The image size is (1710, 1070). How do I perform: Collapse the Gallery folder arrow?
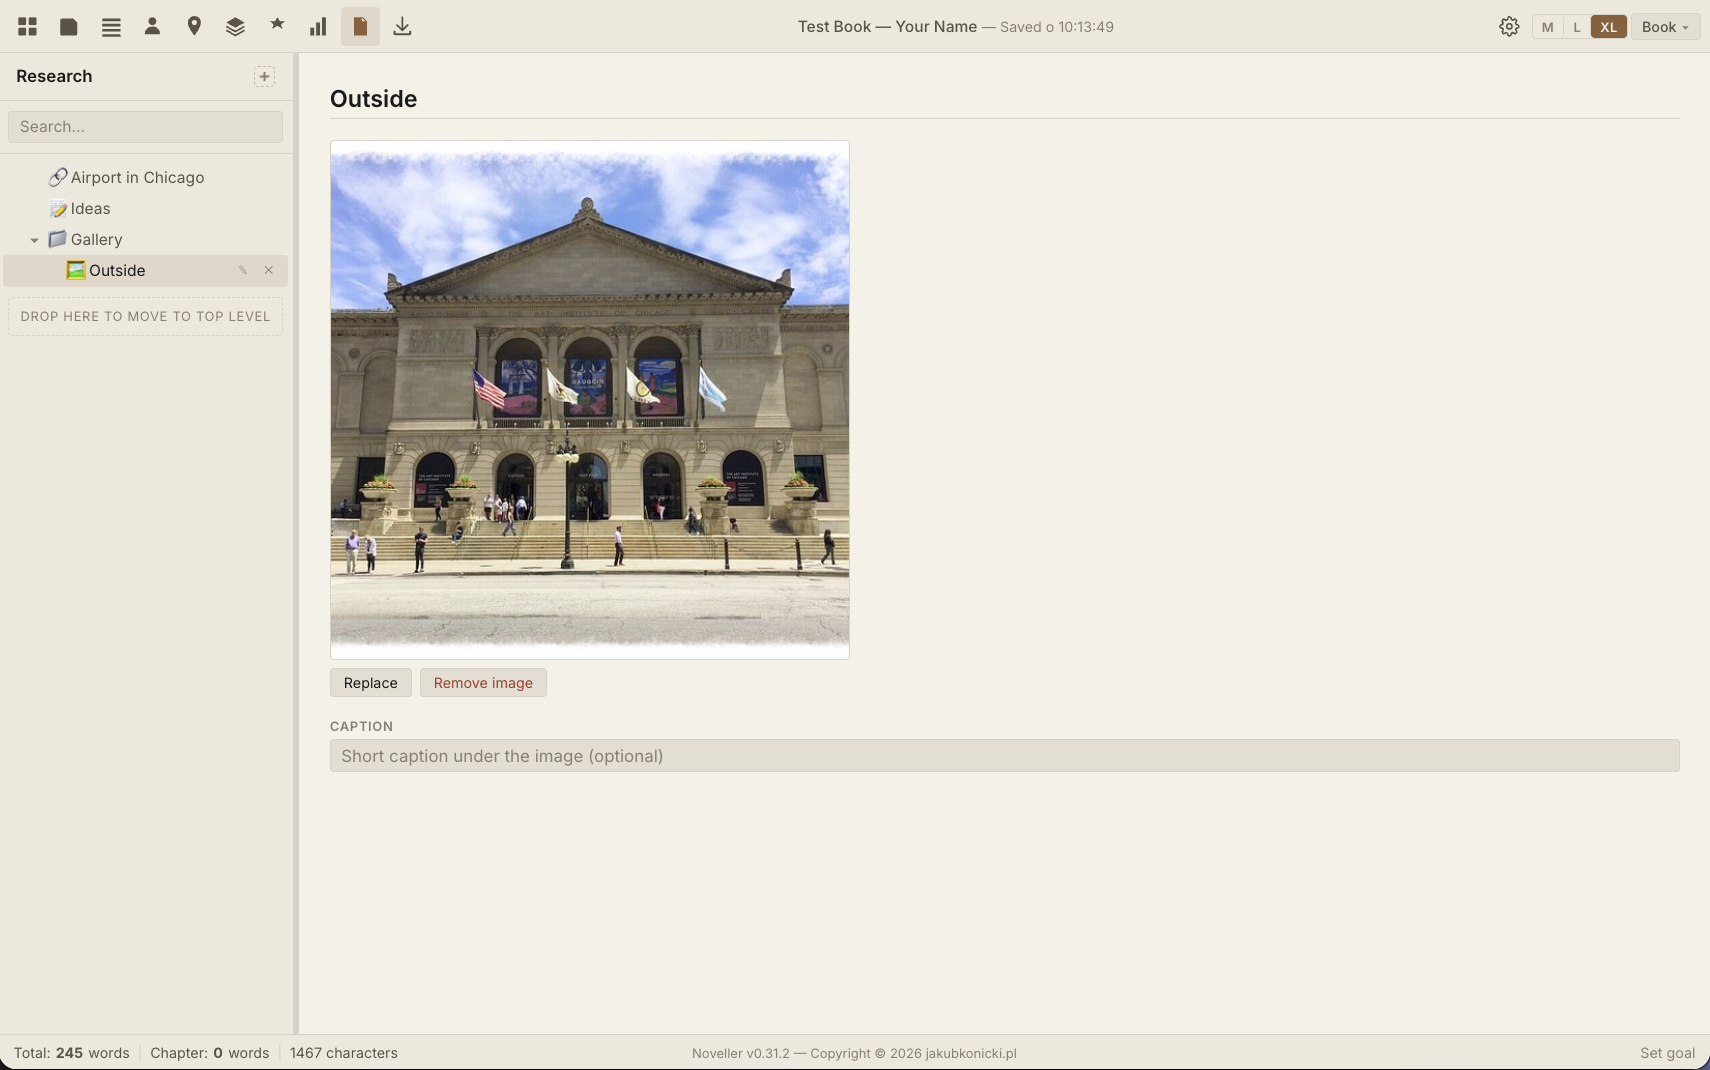coord(34,240)
